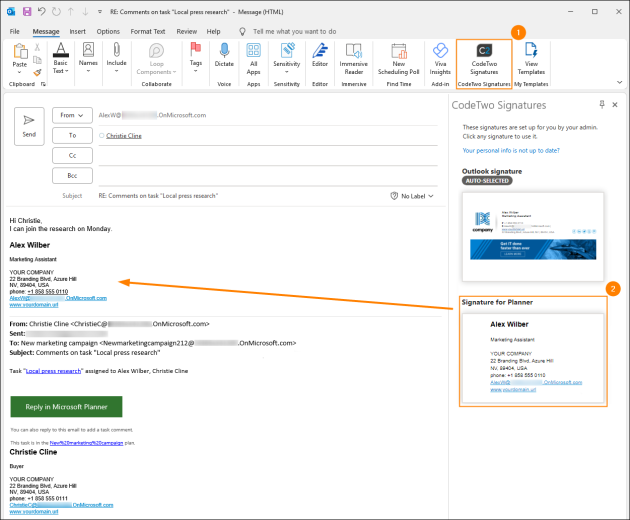Click 'Your personal info is not up to date?'

click(511, 150)
